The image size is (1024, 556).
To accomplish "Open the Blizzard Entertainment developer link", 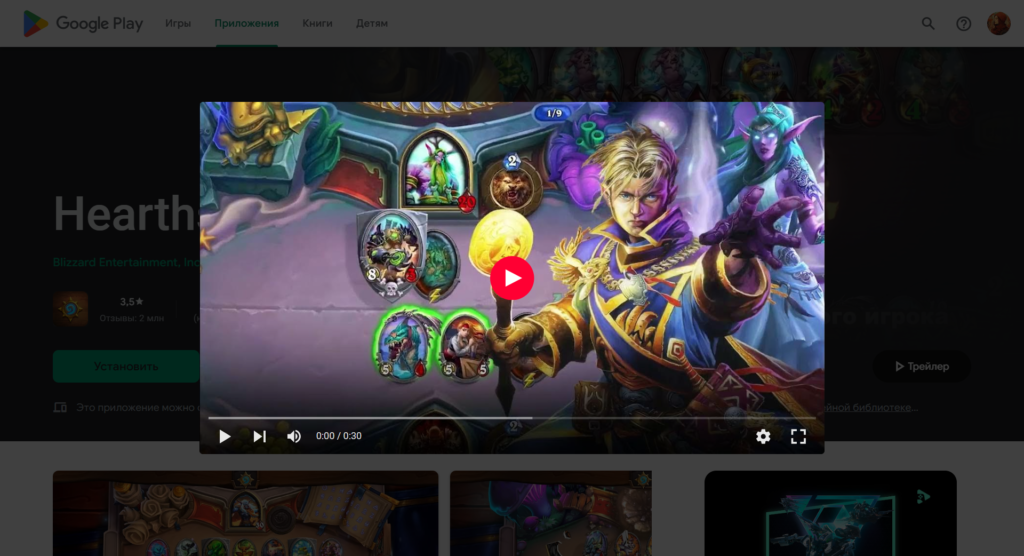I will (127, 262).
